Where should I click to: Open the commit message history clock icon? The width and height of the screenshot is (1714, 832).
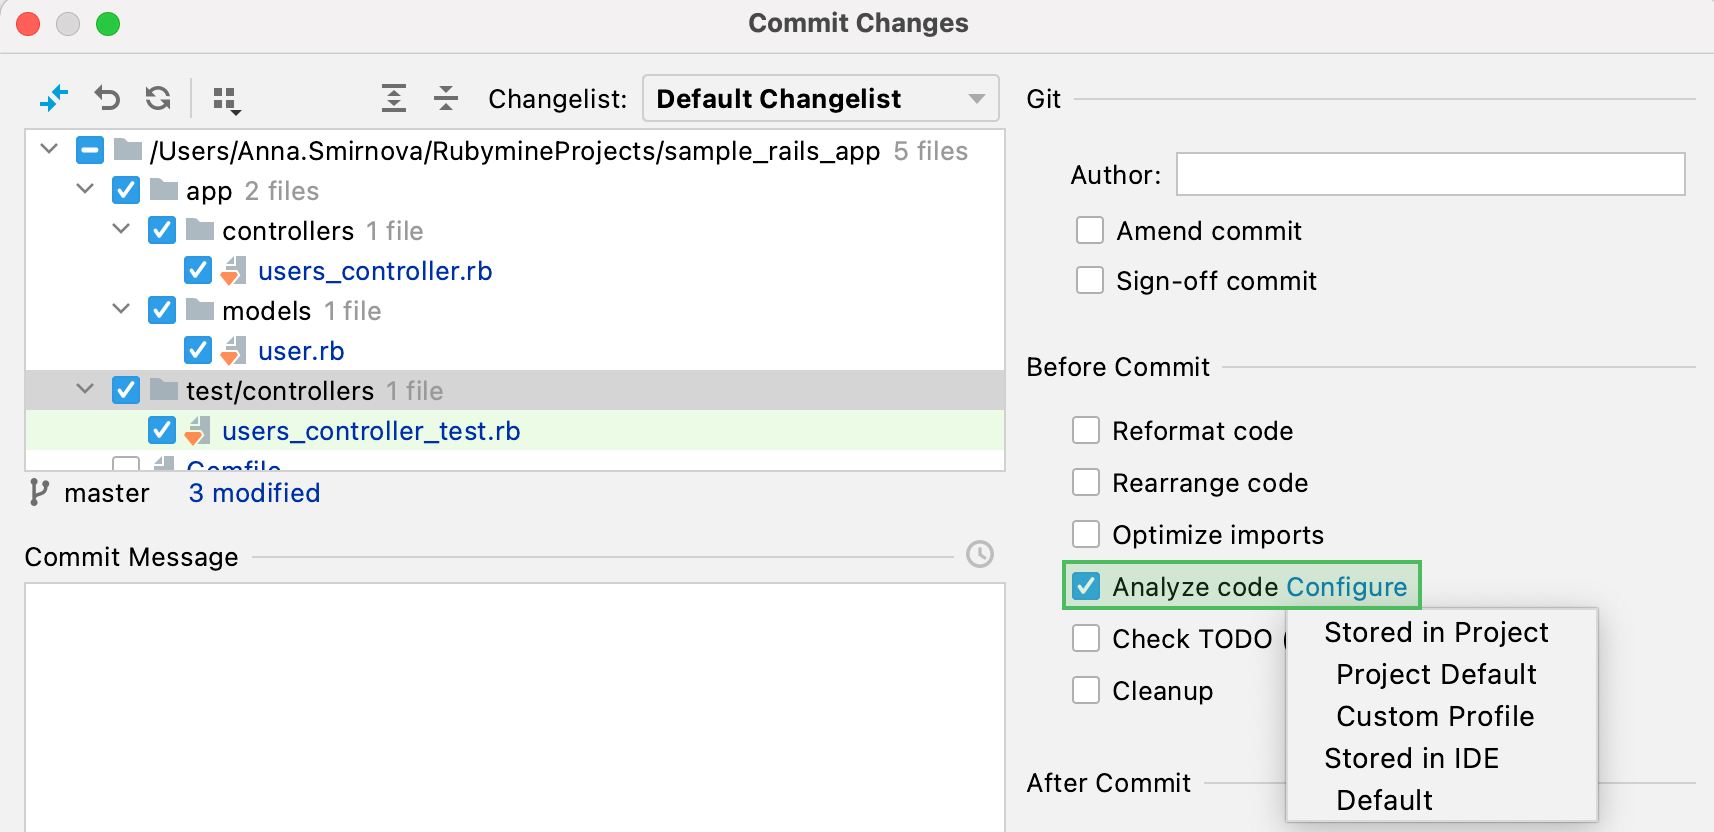click(x=980, y=554)
